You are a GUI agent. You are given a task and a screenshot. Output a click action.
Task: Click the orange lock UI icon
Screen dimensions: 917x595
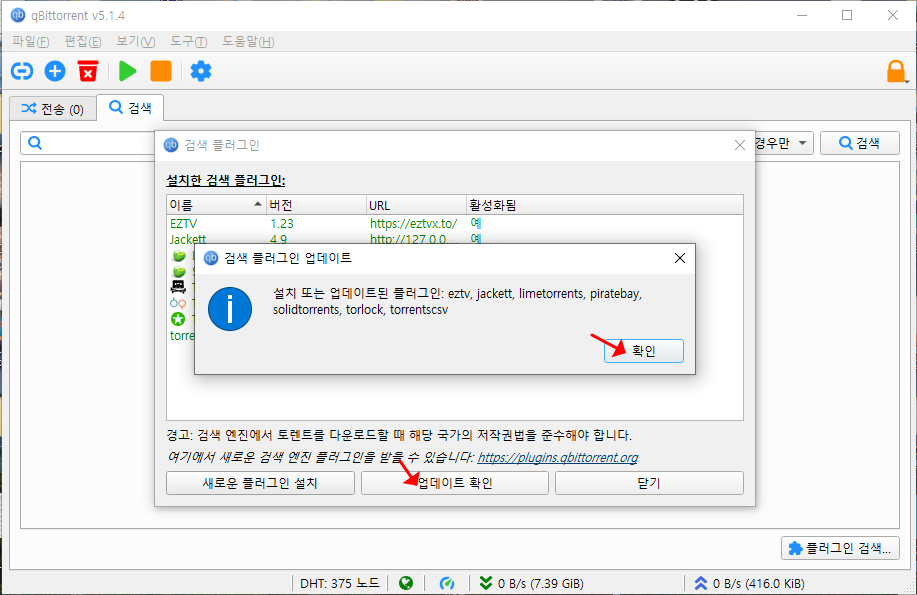pyautogui.click(x=896, y=71)
